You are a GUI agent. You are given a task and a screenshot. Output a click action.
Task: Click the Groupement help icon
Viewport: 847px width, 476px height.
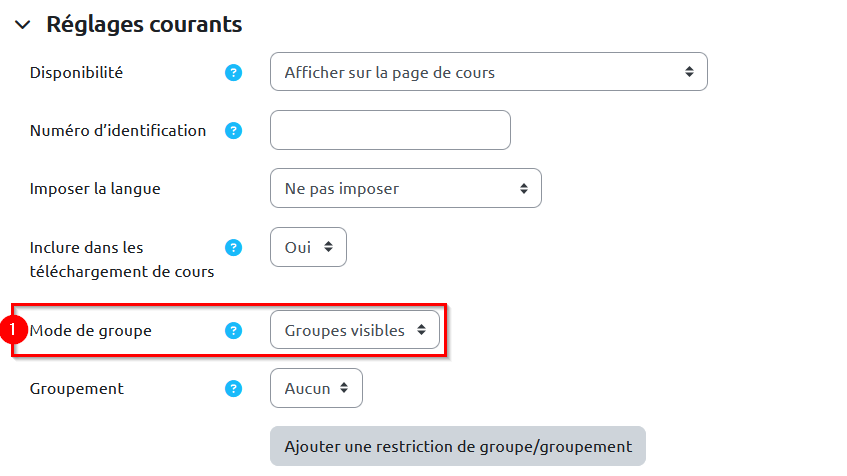tap(234, 388)
